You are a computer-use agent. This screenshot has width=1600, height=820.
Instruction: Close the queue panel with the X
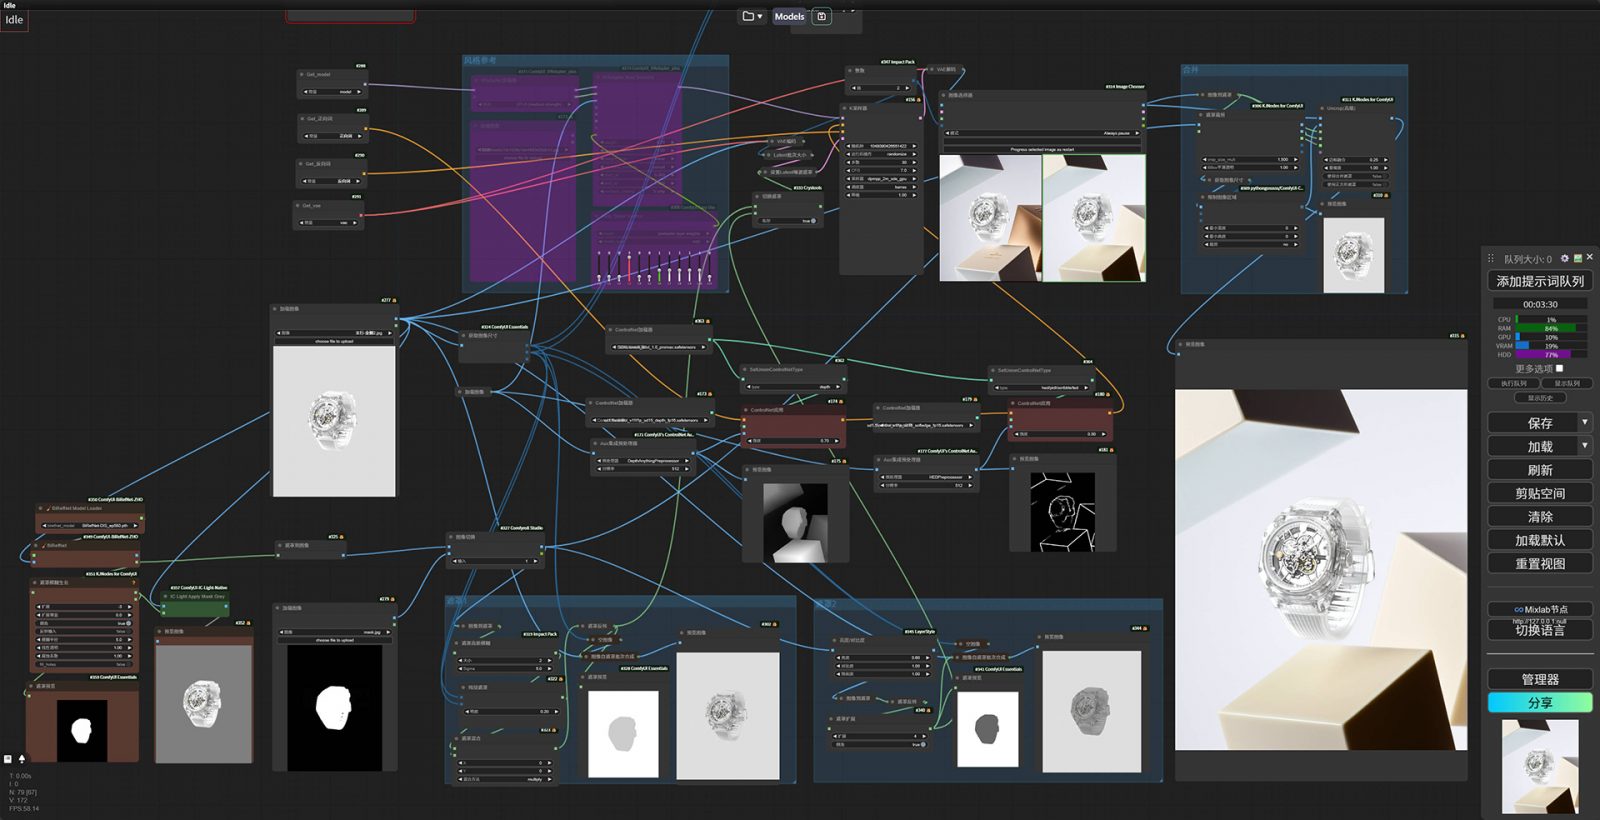coord(1590,257)
